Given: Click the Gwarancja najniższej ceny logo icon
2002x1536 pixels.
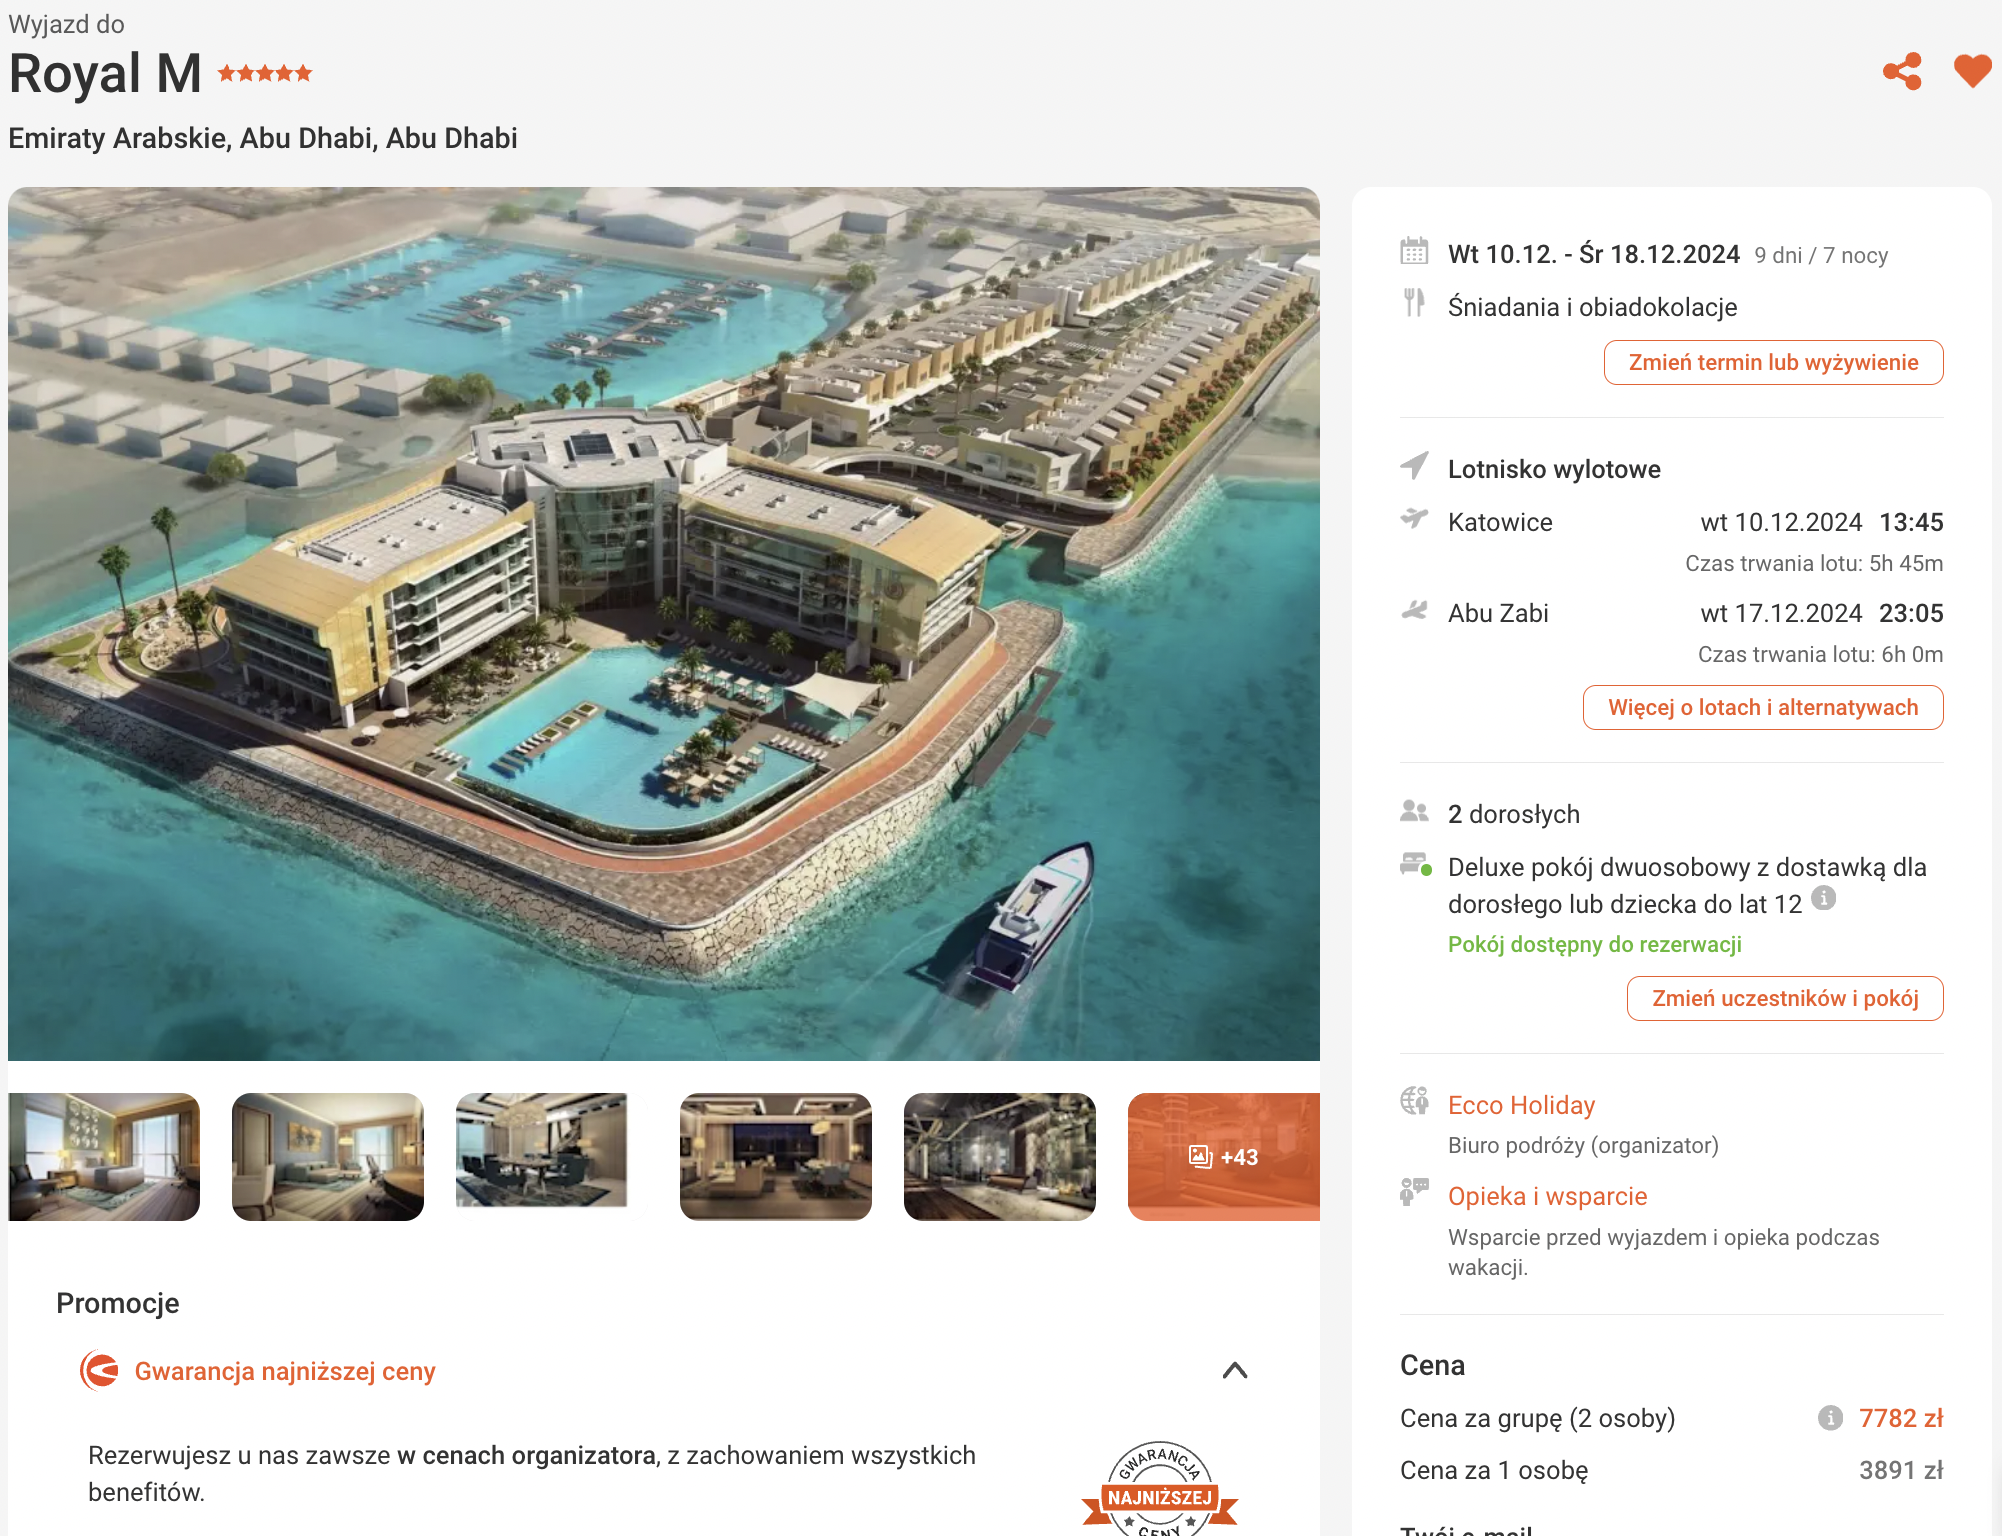Looking at the screenshot, I should (100, 1371).
